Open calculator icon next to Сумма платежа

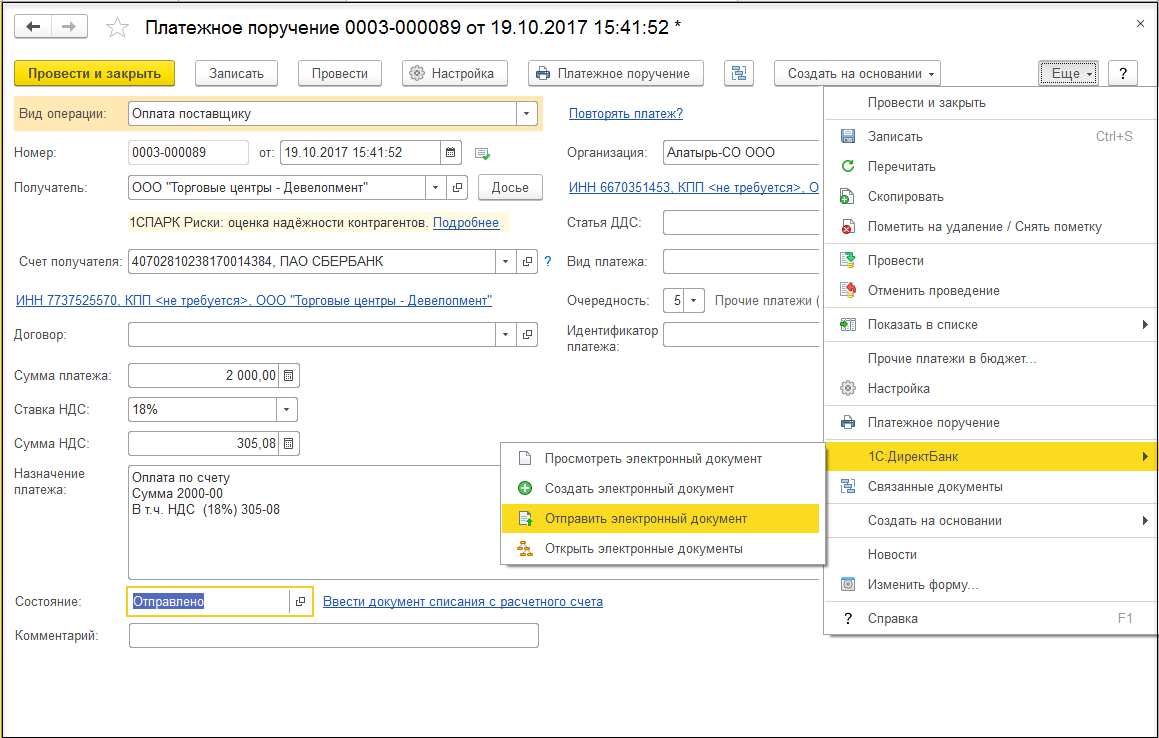[288, 375]
